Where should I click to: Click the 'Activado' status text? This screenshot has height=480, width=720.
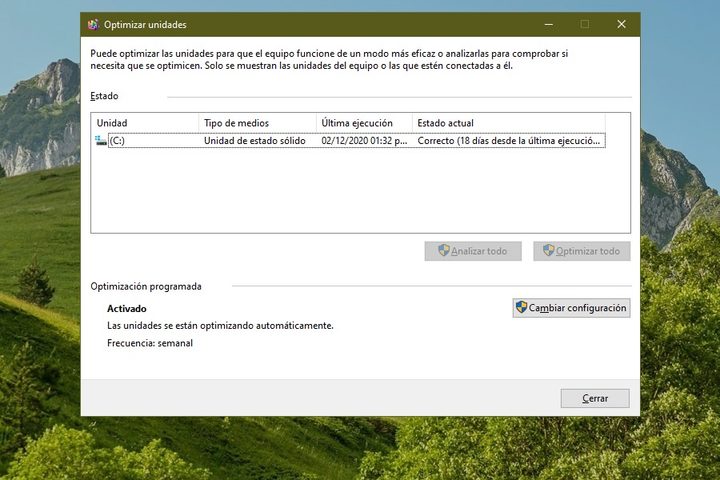(127, 309)
